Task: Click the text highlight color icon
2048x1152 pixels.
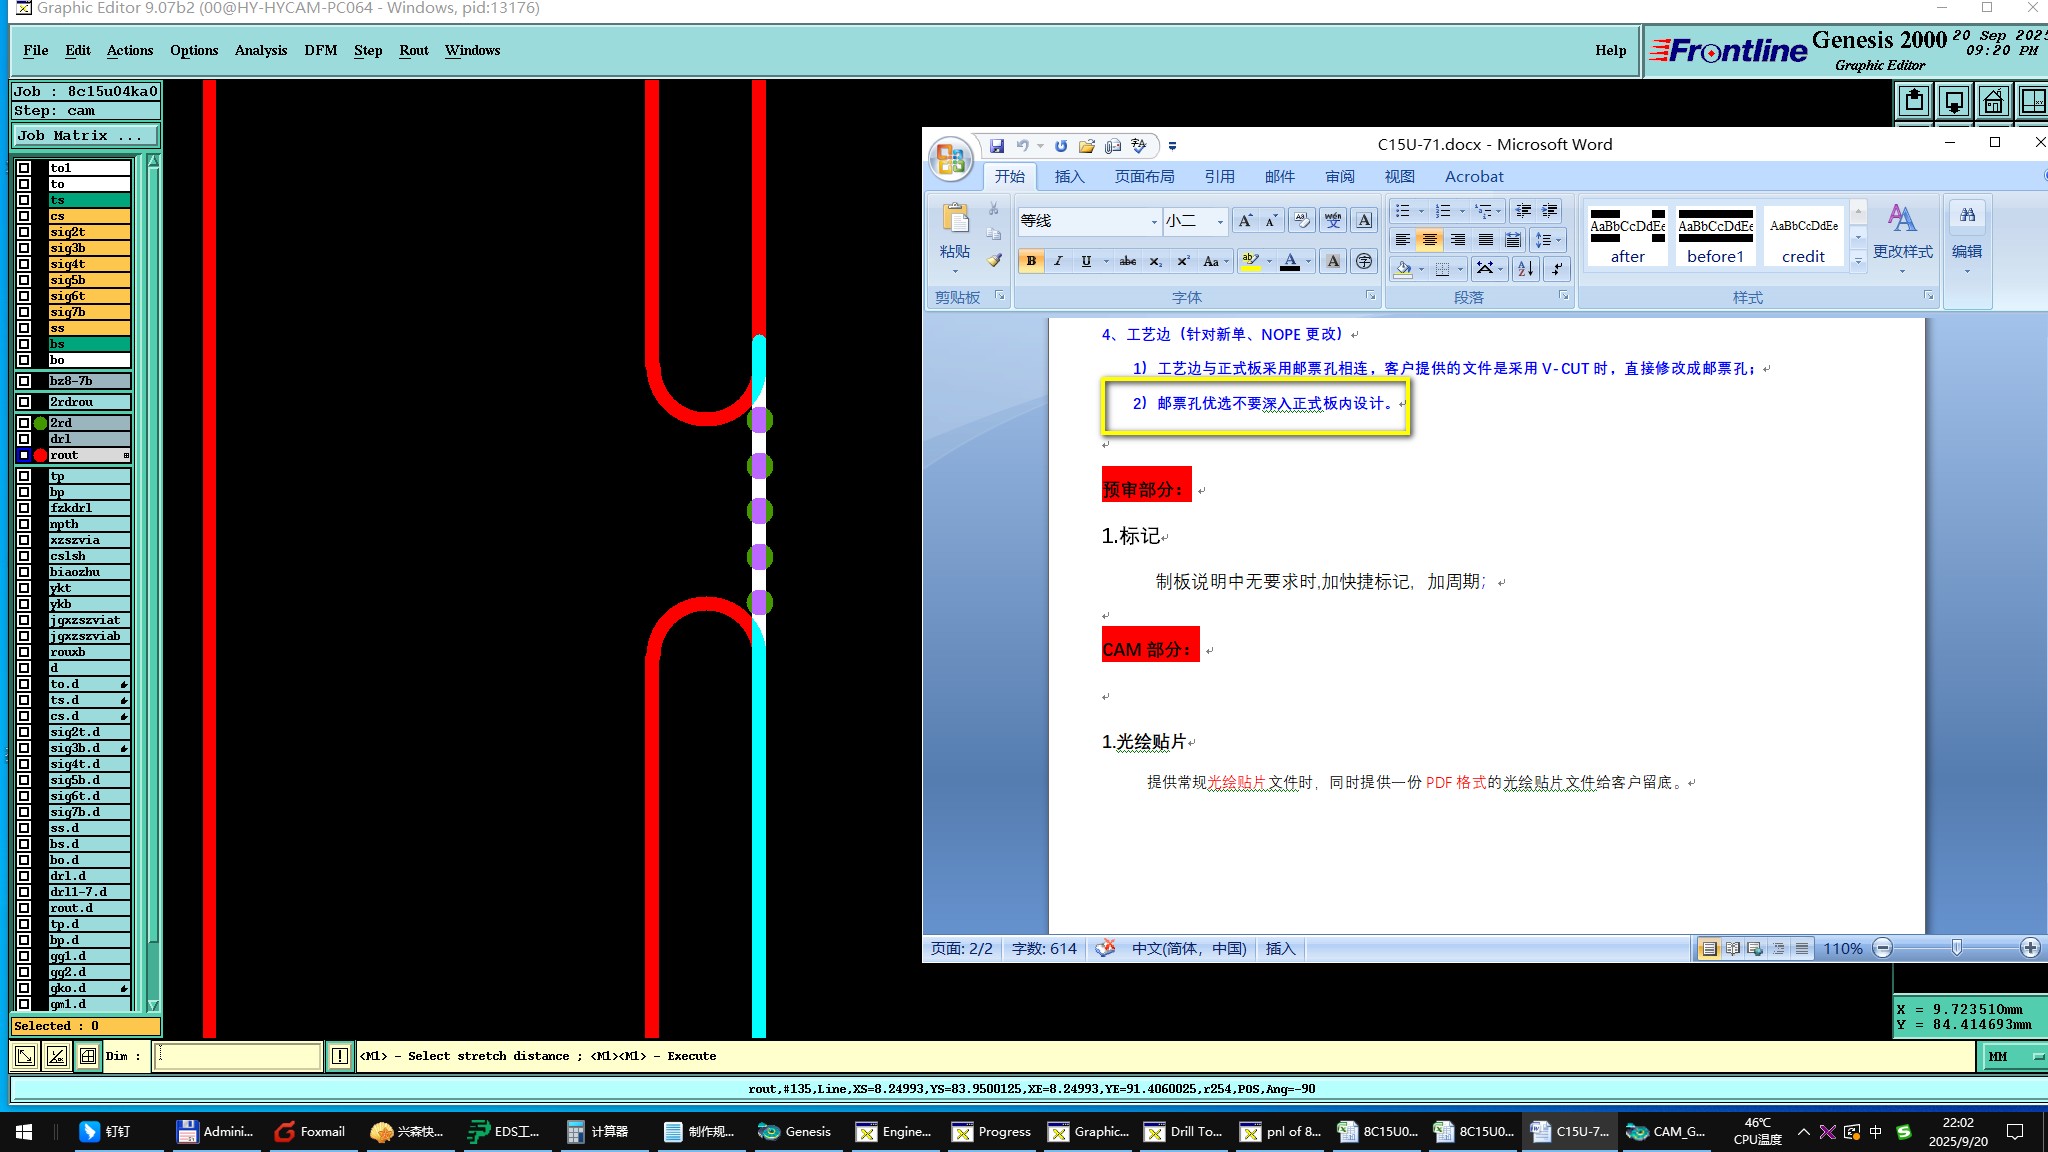Action: pos(1250,261)
